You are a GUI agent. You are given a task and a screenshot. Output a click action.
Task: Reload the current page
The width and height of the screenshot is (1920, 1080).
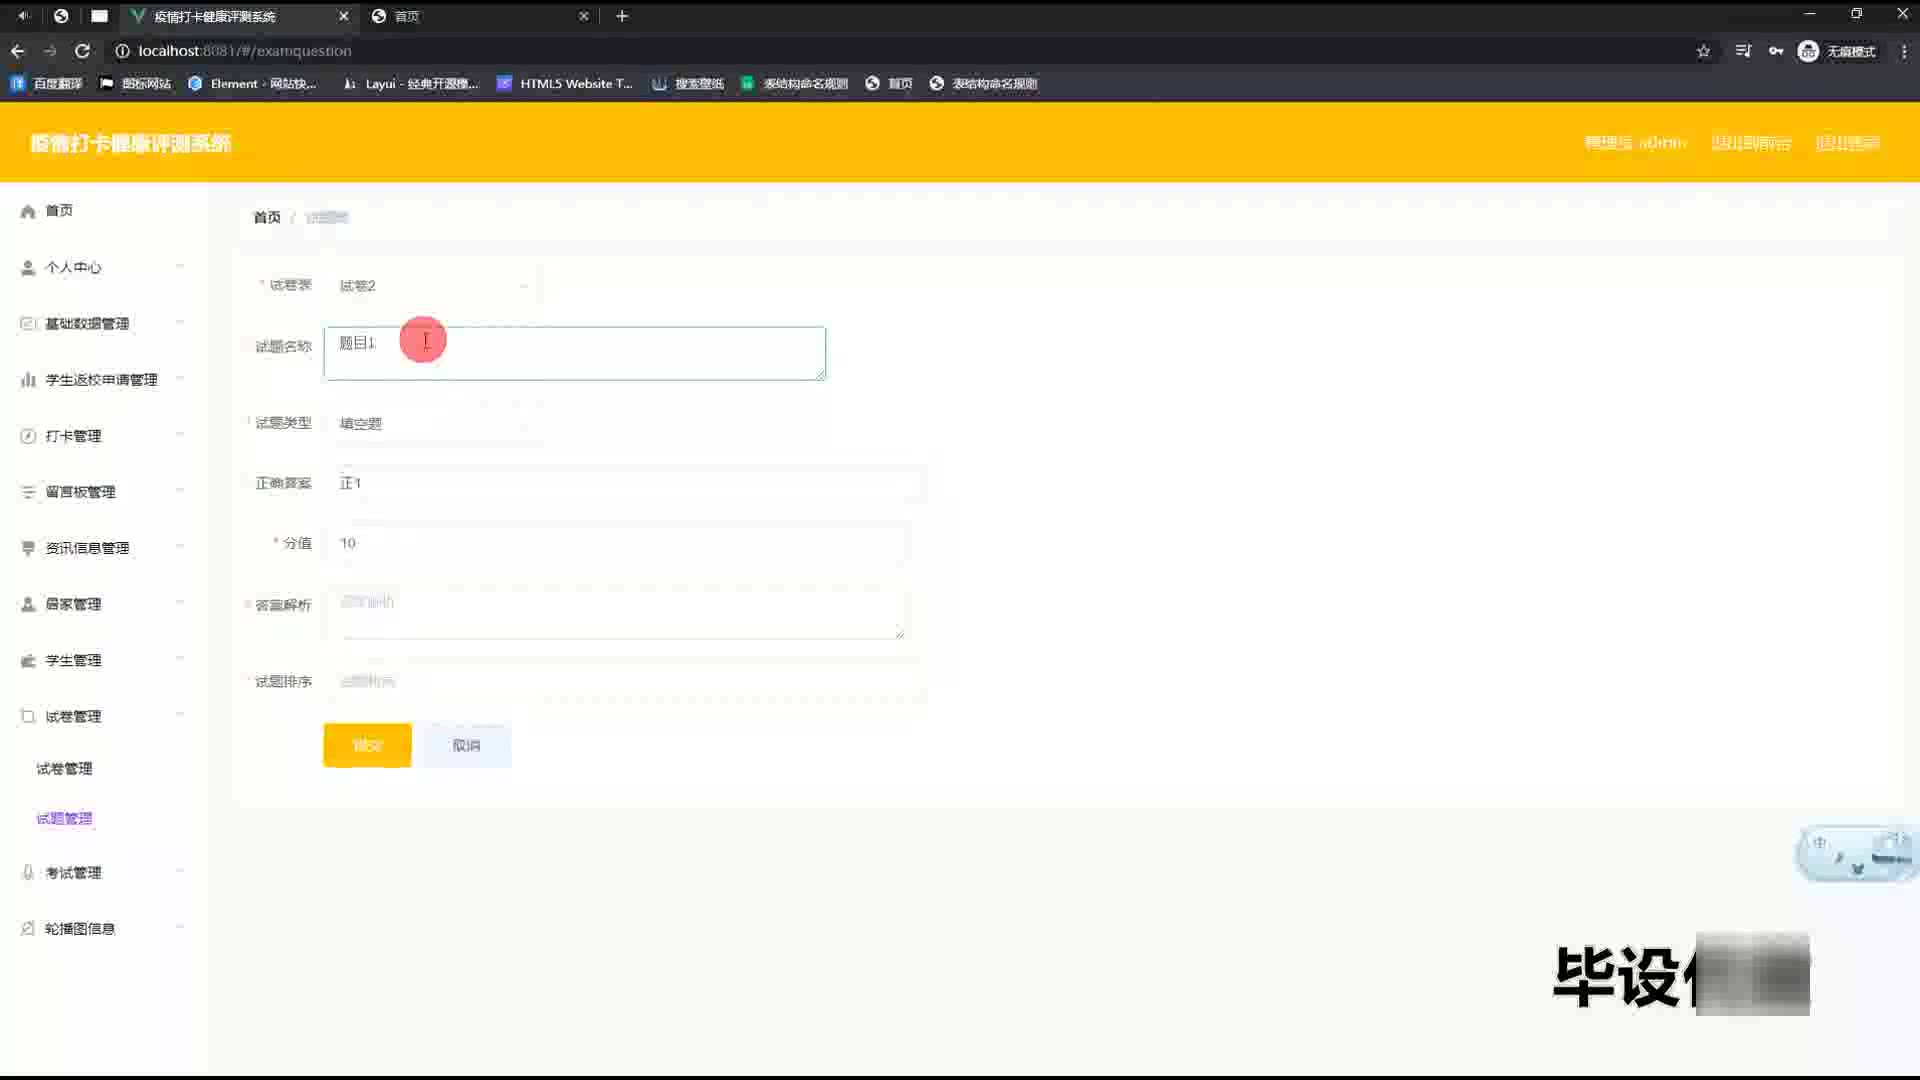coord(83,51)
